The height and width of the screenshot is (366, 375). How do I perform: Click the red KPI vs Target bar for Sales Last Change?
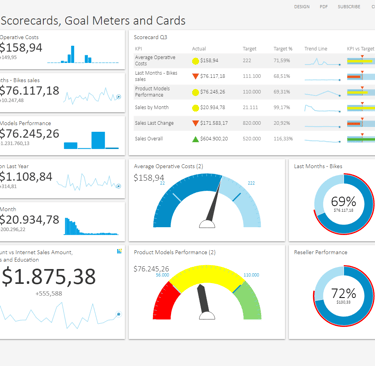(x=354, y=124)
